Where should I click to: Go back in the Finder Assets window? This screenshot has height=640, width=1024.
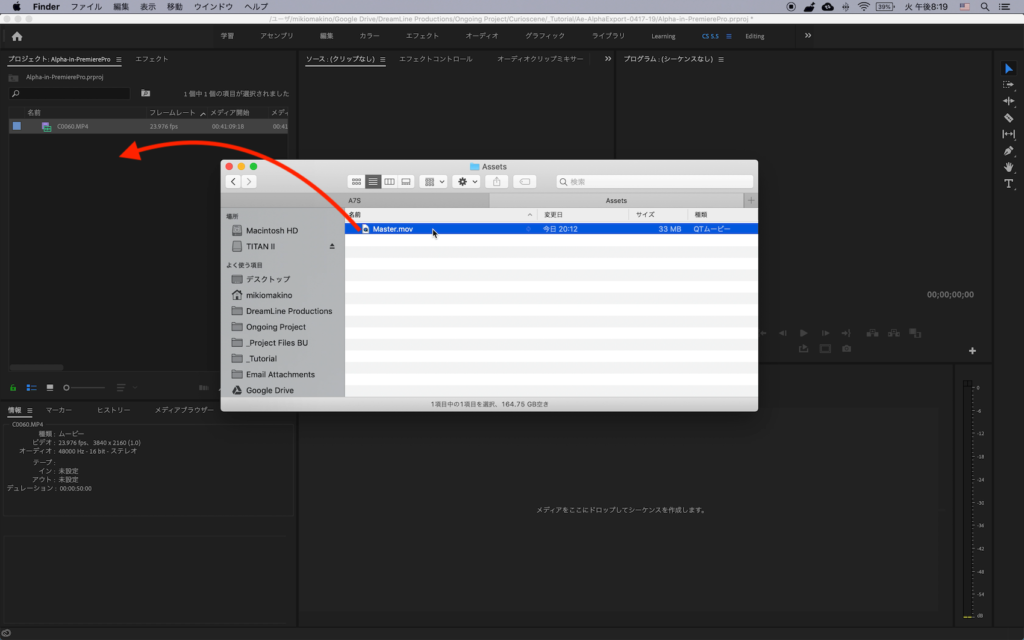[x=233, y=182]
